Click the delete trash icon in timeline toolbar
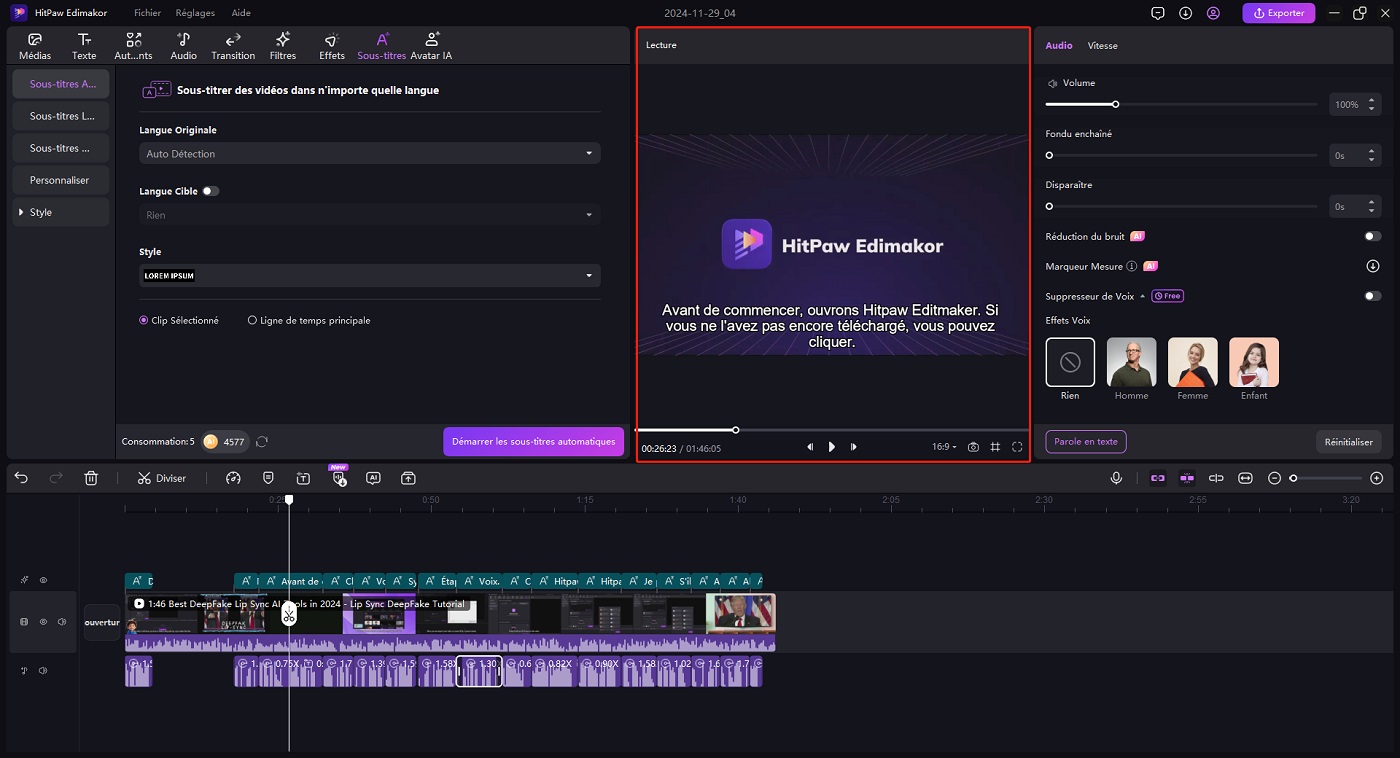Screen dimensions: 1400x758 click(91, 478)
